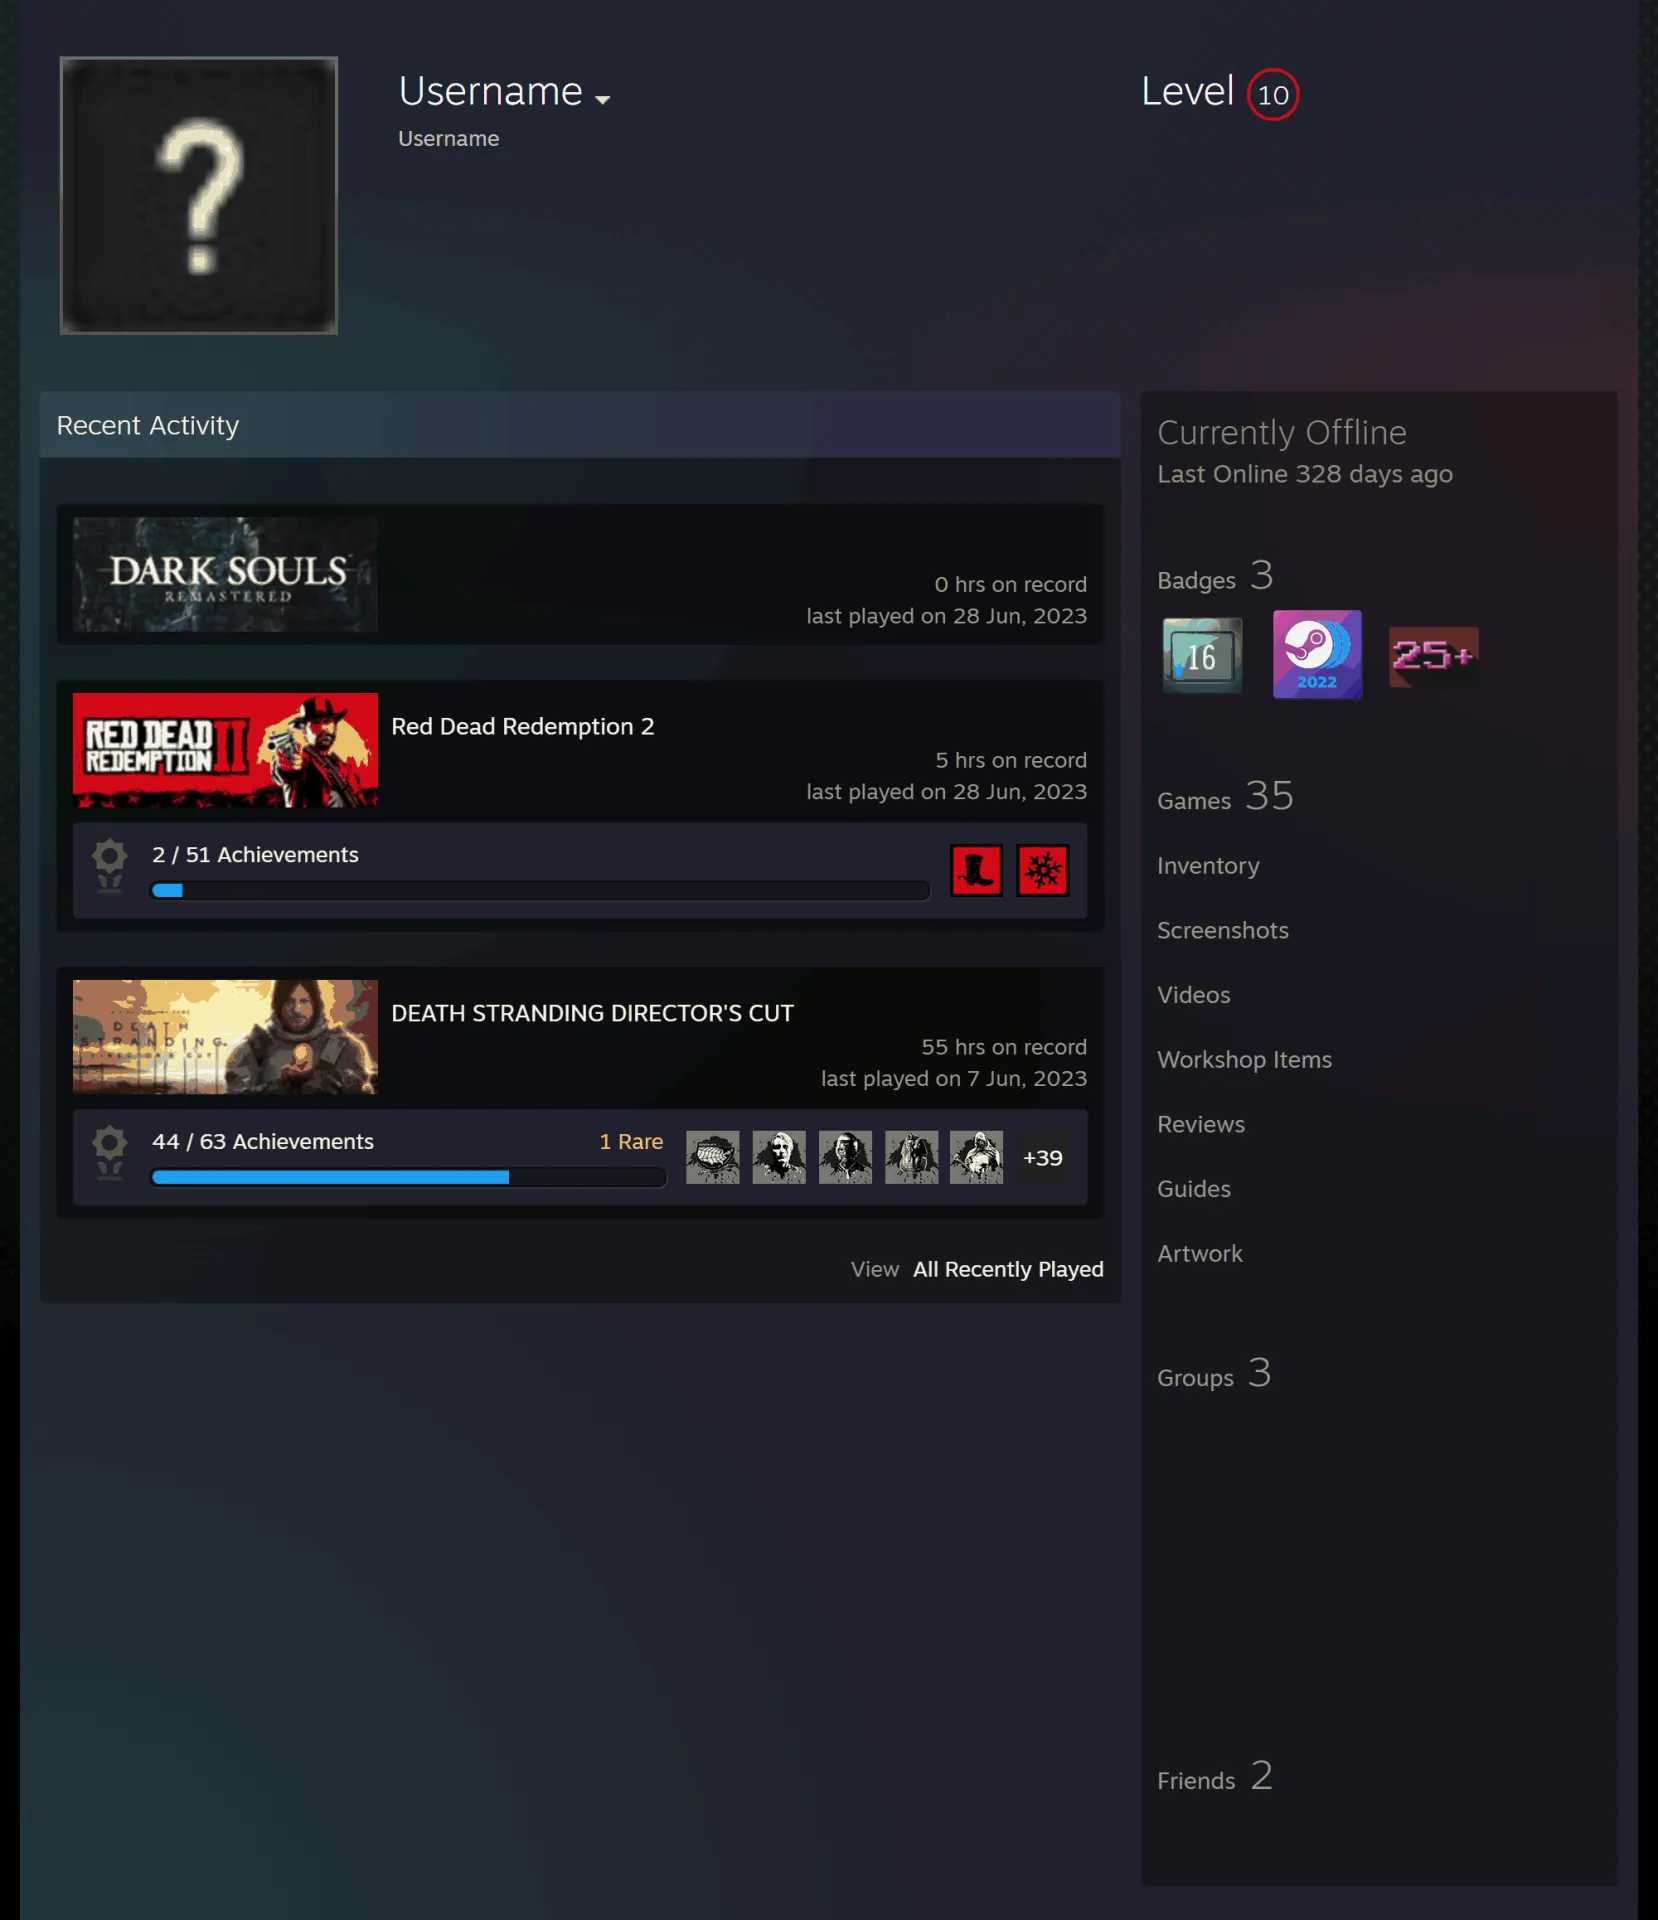
Task: Open the Friends 2 list
Action: click(1215, 1777)
